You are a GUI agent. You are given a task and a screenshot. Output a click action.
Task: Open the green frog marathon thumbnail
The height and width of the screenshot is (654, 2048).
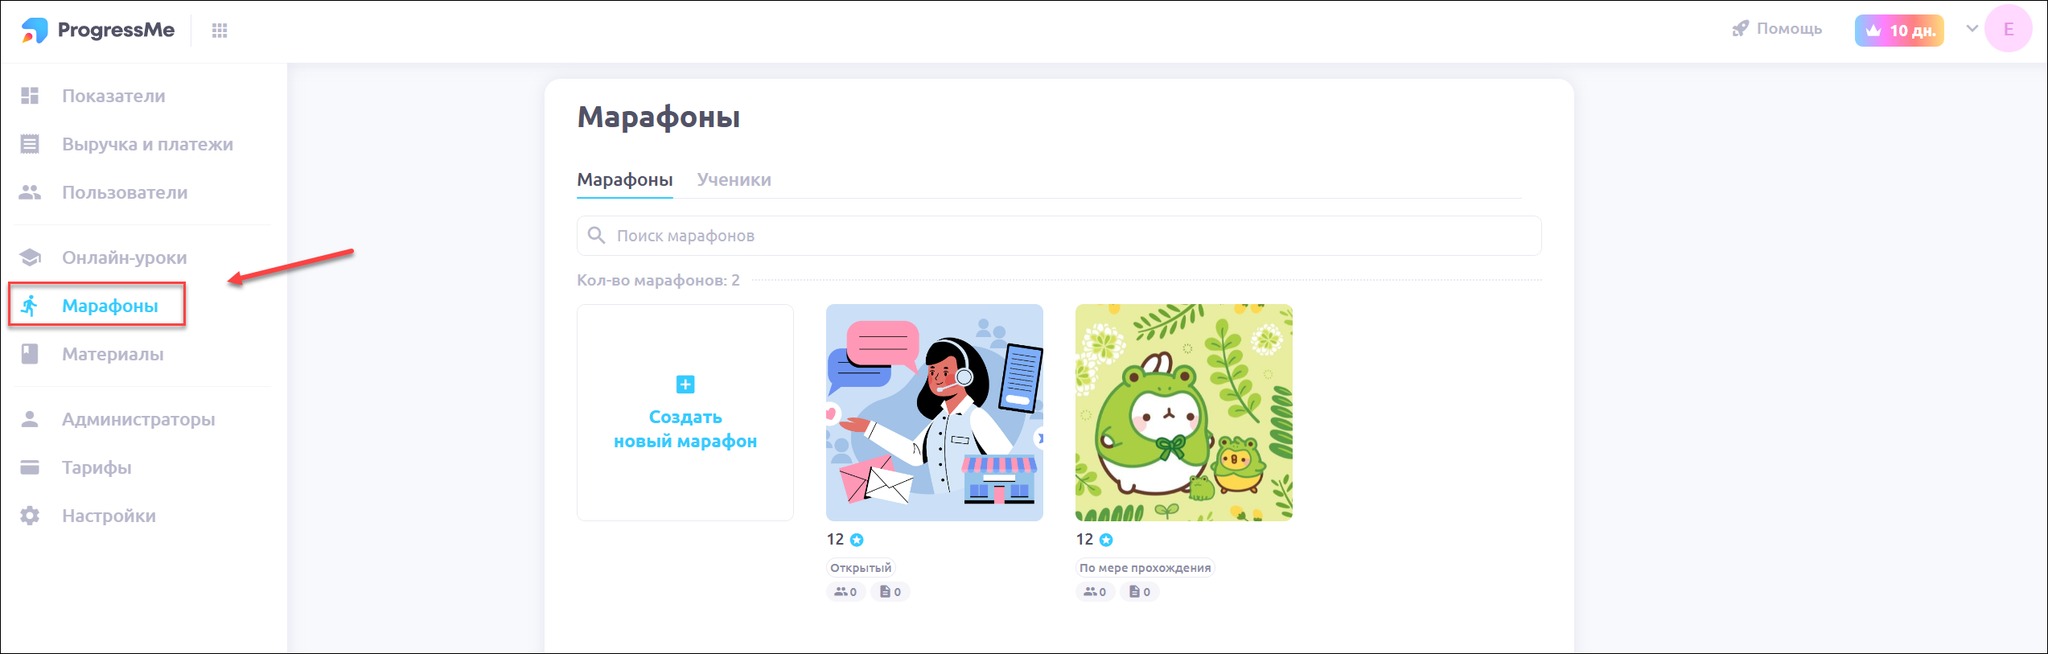pos(1184,413)
